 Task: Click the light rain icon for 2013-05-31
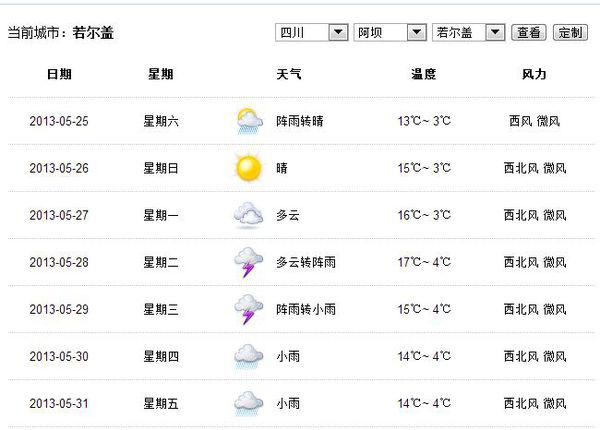248,404
